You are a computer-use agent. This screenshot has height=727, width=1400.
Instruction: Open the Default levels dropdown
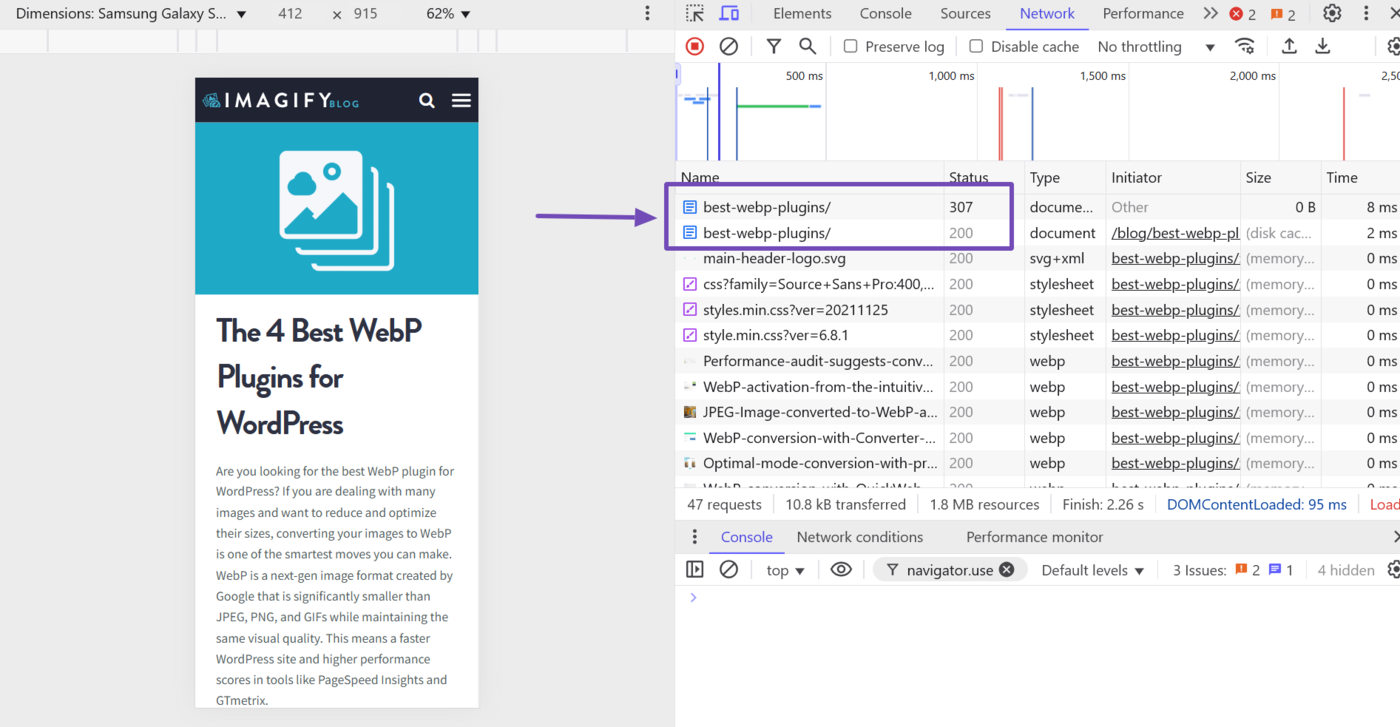point(1092,570)
